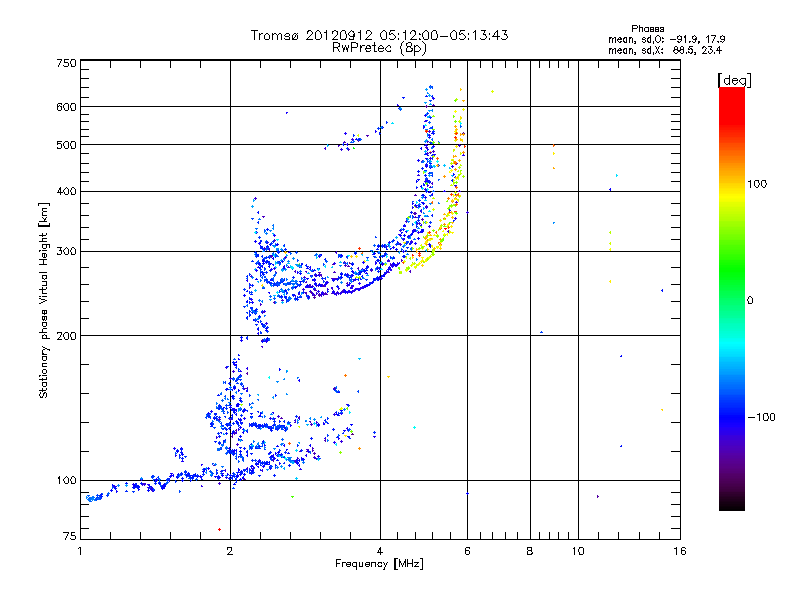This screenshot has height=600, width=800.
Task: Click y-axis tick label "600"
Action: click(66, 107)
